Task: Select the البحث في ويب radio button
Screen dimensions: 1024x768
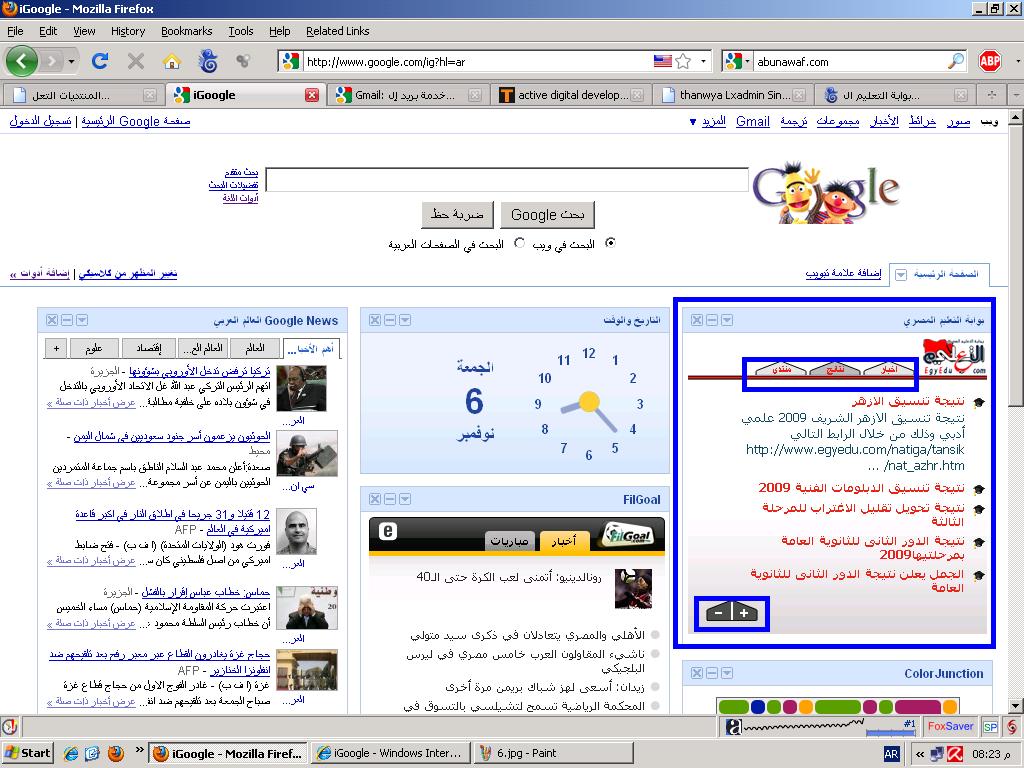Action: 610,243
